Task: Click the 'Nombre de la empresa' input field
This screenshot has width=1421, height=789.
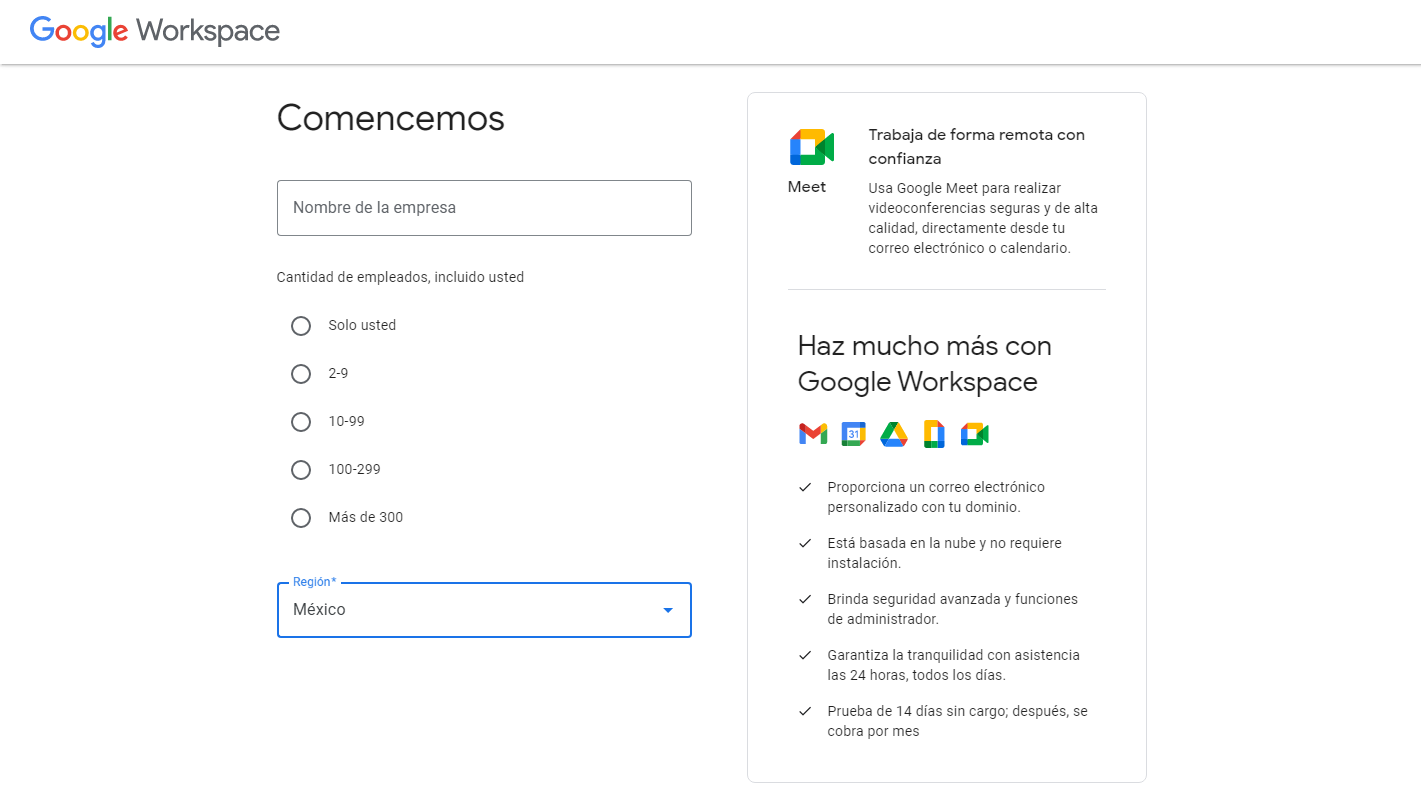Action: [484, 208]
